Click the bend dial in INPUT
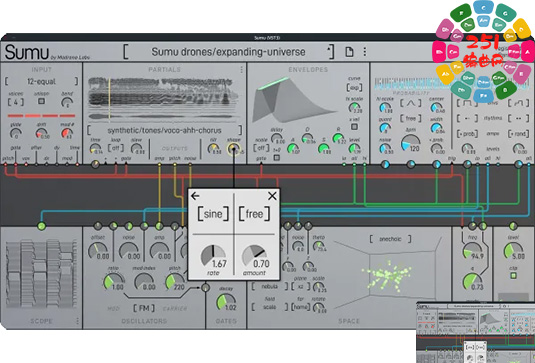The image size is (535, 363). tap(67, 102)
